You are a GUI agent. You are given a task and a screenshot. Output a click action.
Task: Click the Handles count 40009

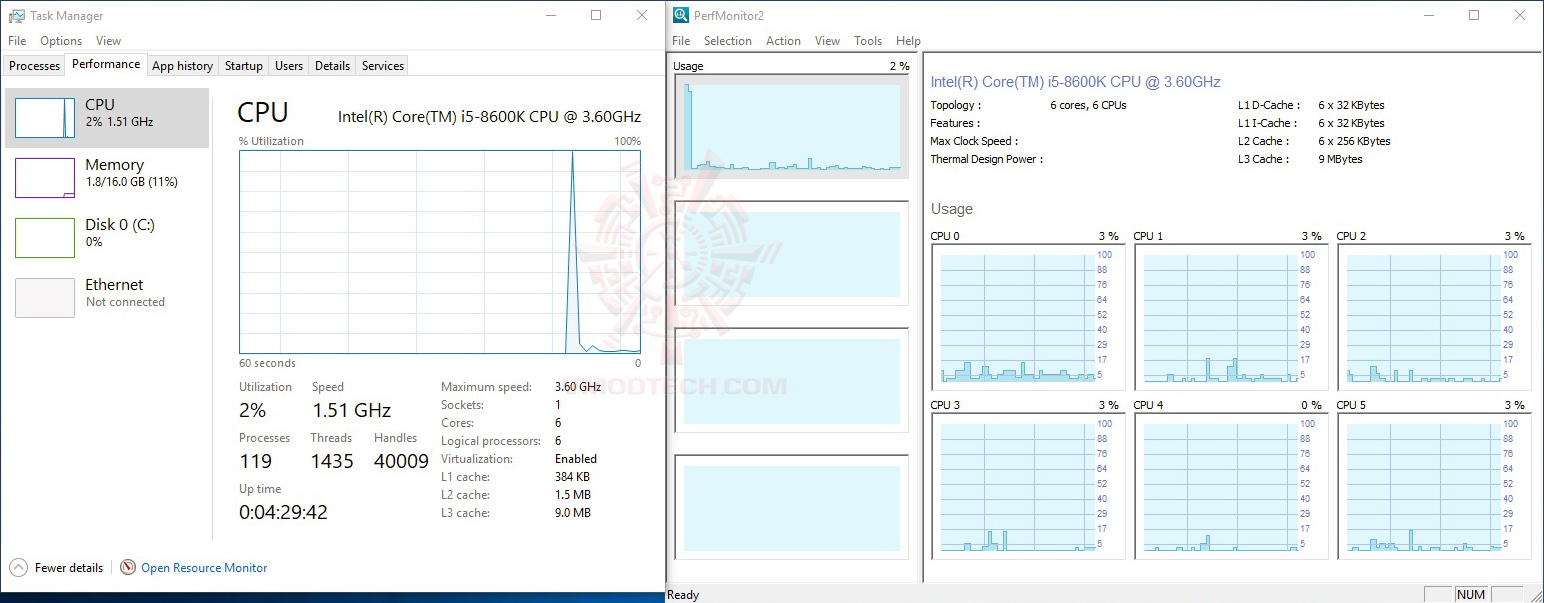click(401, 461)
